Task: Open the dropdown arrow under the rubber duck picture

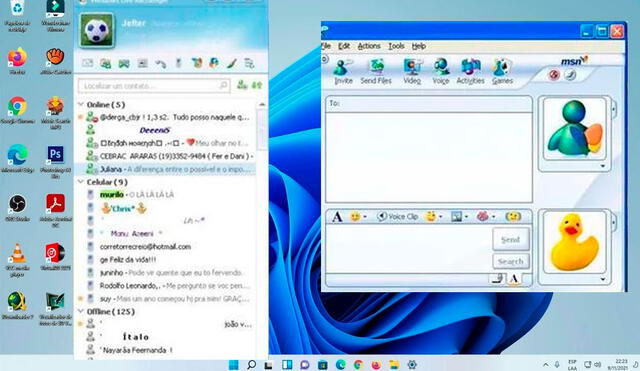Action: (602, 279)
